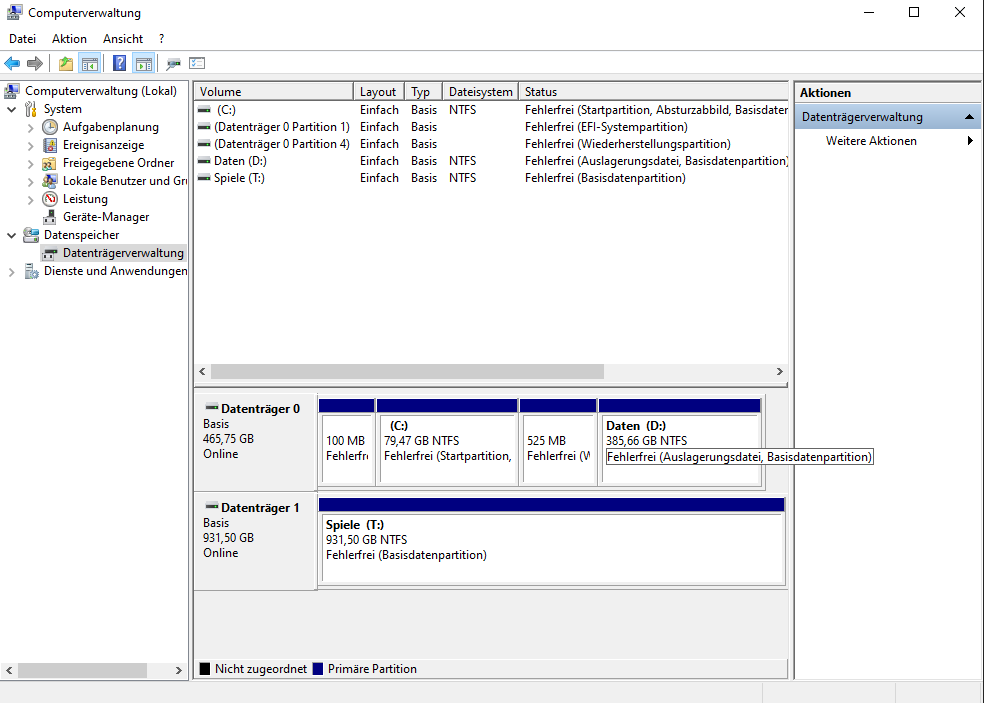This screenshot has width=984, height=703.
Task: Click the drive icon beside Spiele (T:) row
Action: pyautogui.click(x=204, y=178)
